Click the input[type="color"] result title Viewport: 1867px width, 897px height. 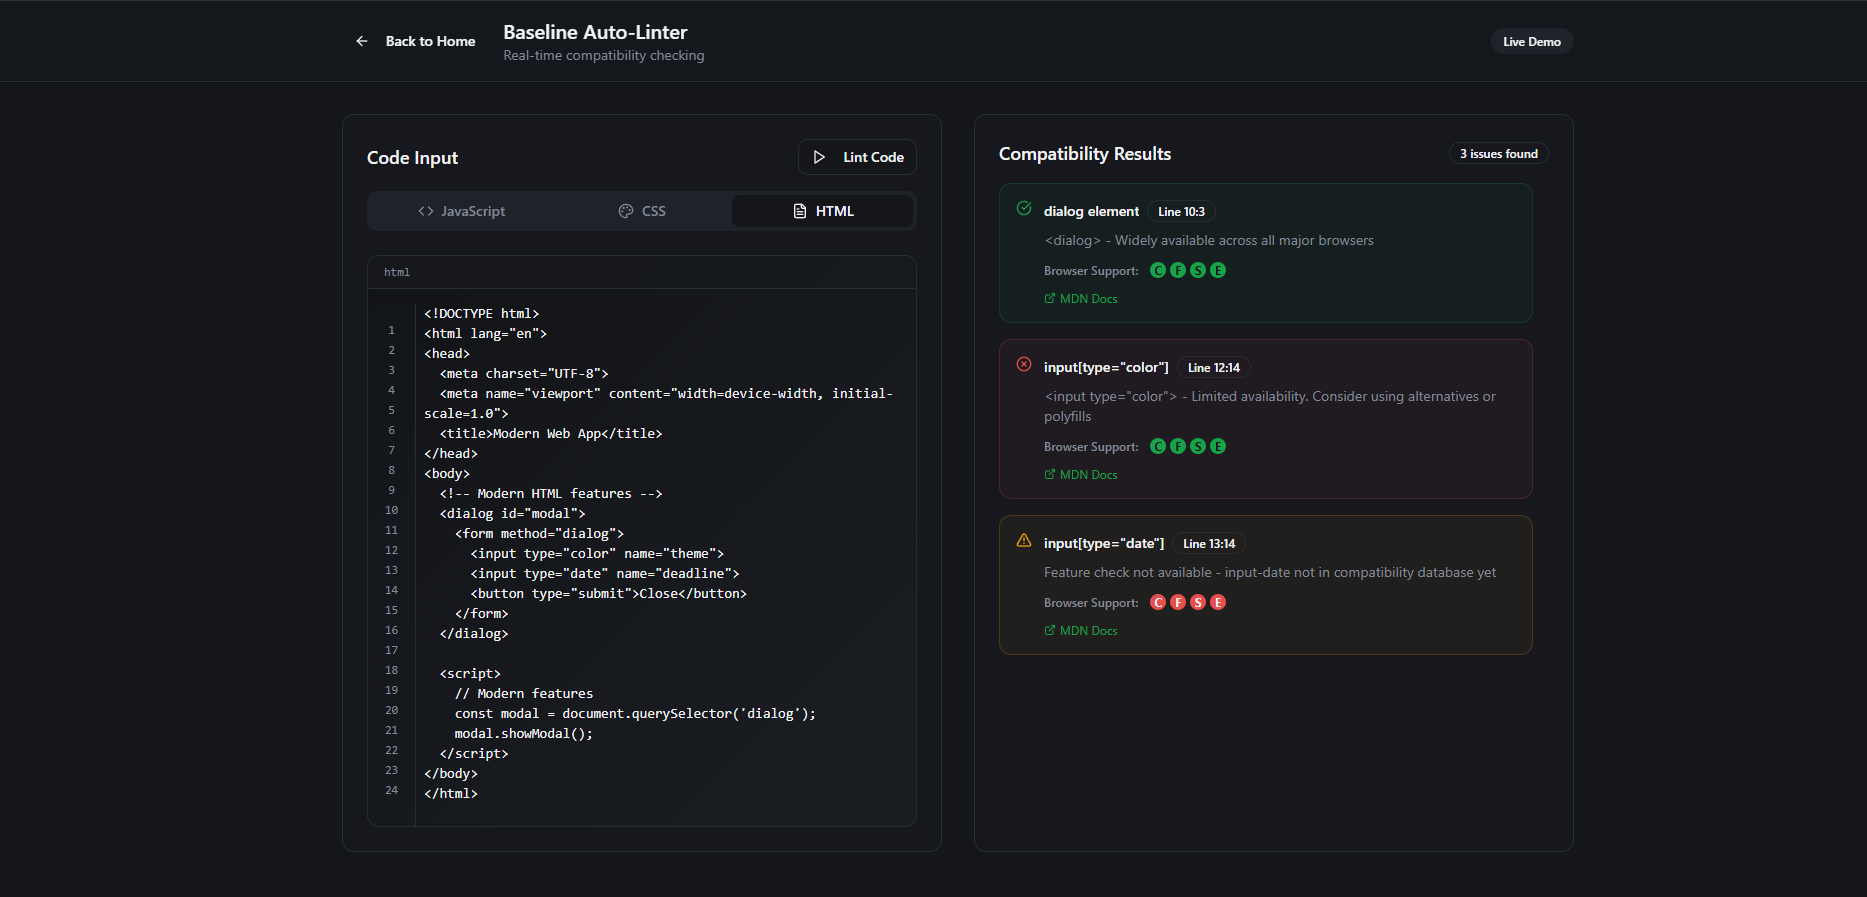[1106, 367]
